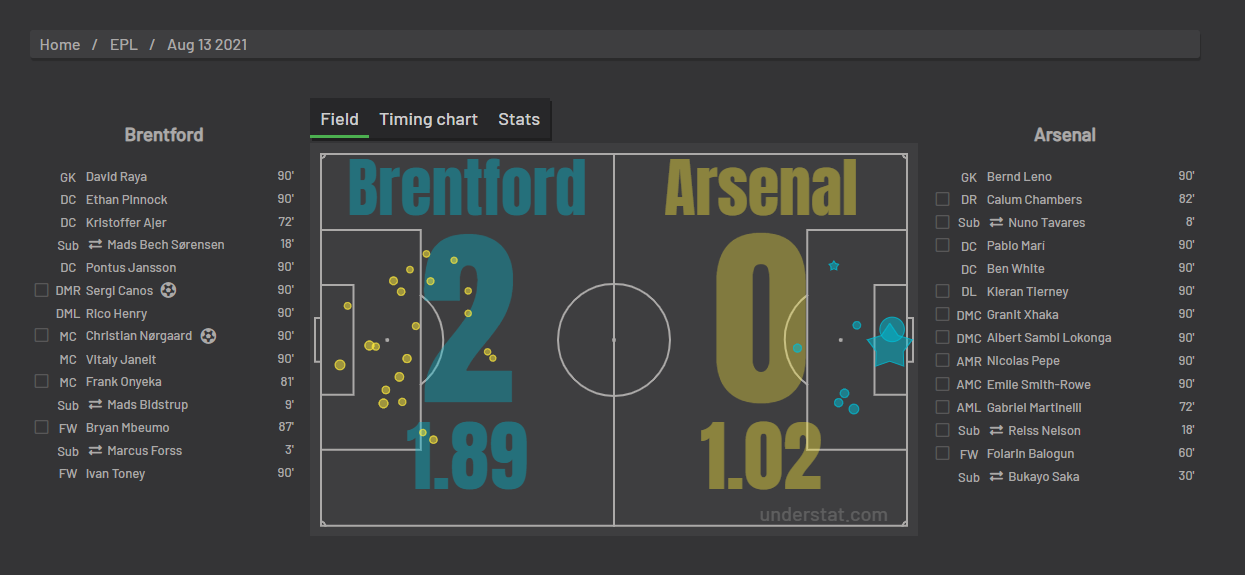Open Ivan Toney's player link
This screenshot has height=575, width=1245.
pyautogui.click(x=115, y=474)
